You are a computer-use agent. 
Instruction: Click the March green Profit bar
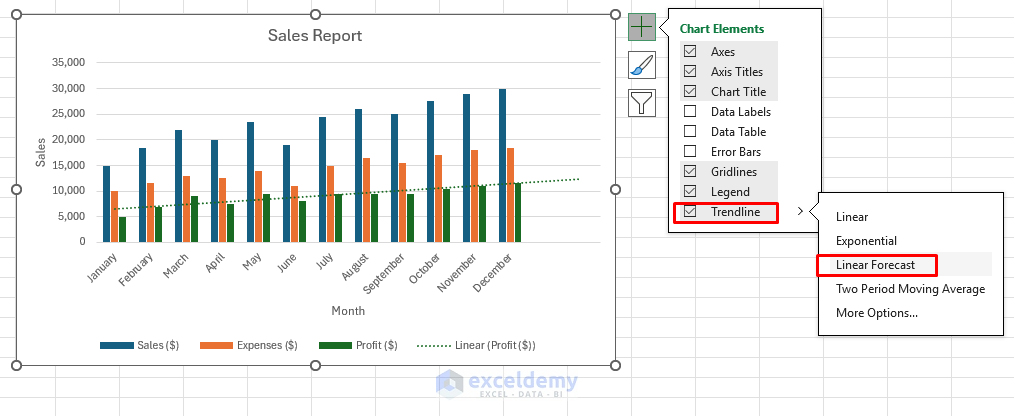click(x=194, y=219)
